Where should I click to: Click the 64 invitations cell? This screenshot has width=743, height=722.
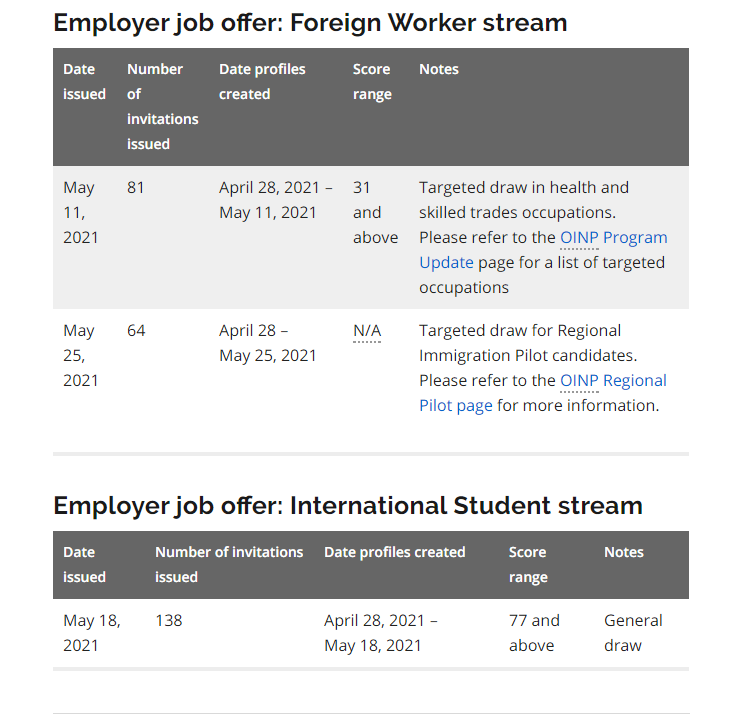point(136,331)
